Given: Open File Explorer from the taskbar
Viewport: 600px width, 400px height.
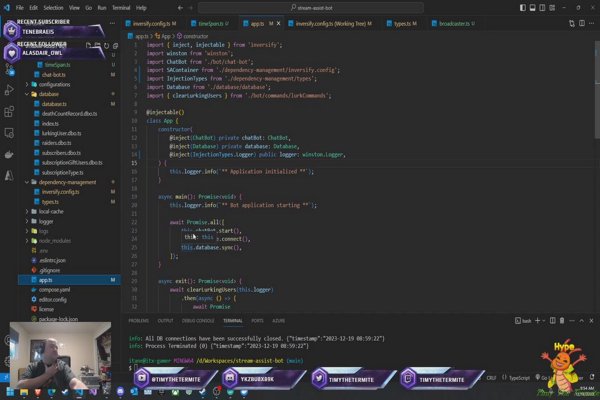Looking at the screenshot, I should click(x=24, y=392).
